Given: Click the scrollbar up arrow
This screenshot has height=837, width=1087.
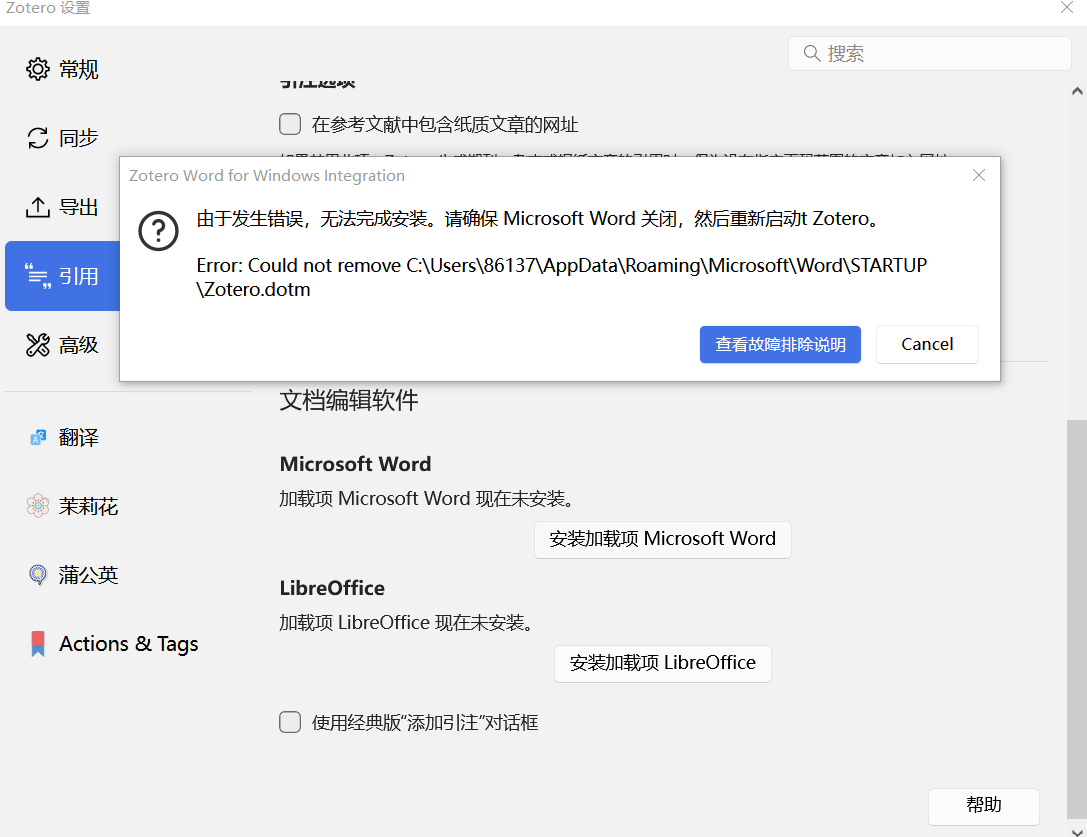Looking at the screenshot, I should tap(1077, 91).
